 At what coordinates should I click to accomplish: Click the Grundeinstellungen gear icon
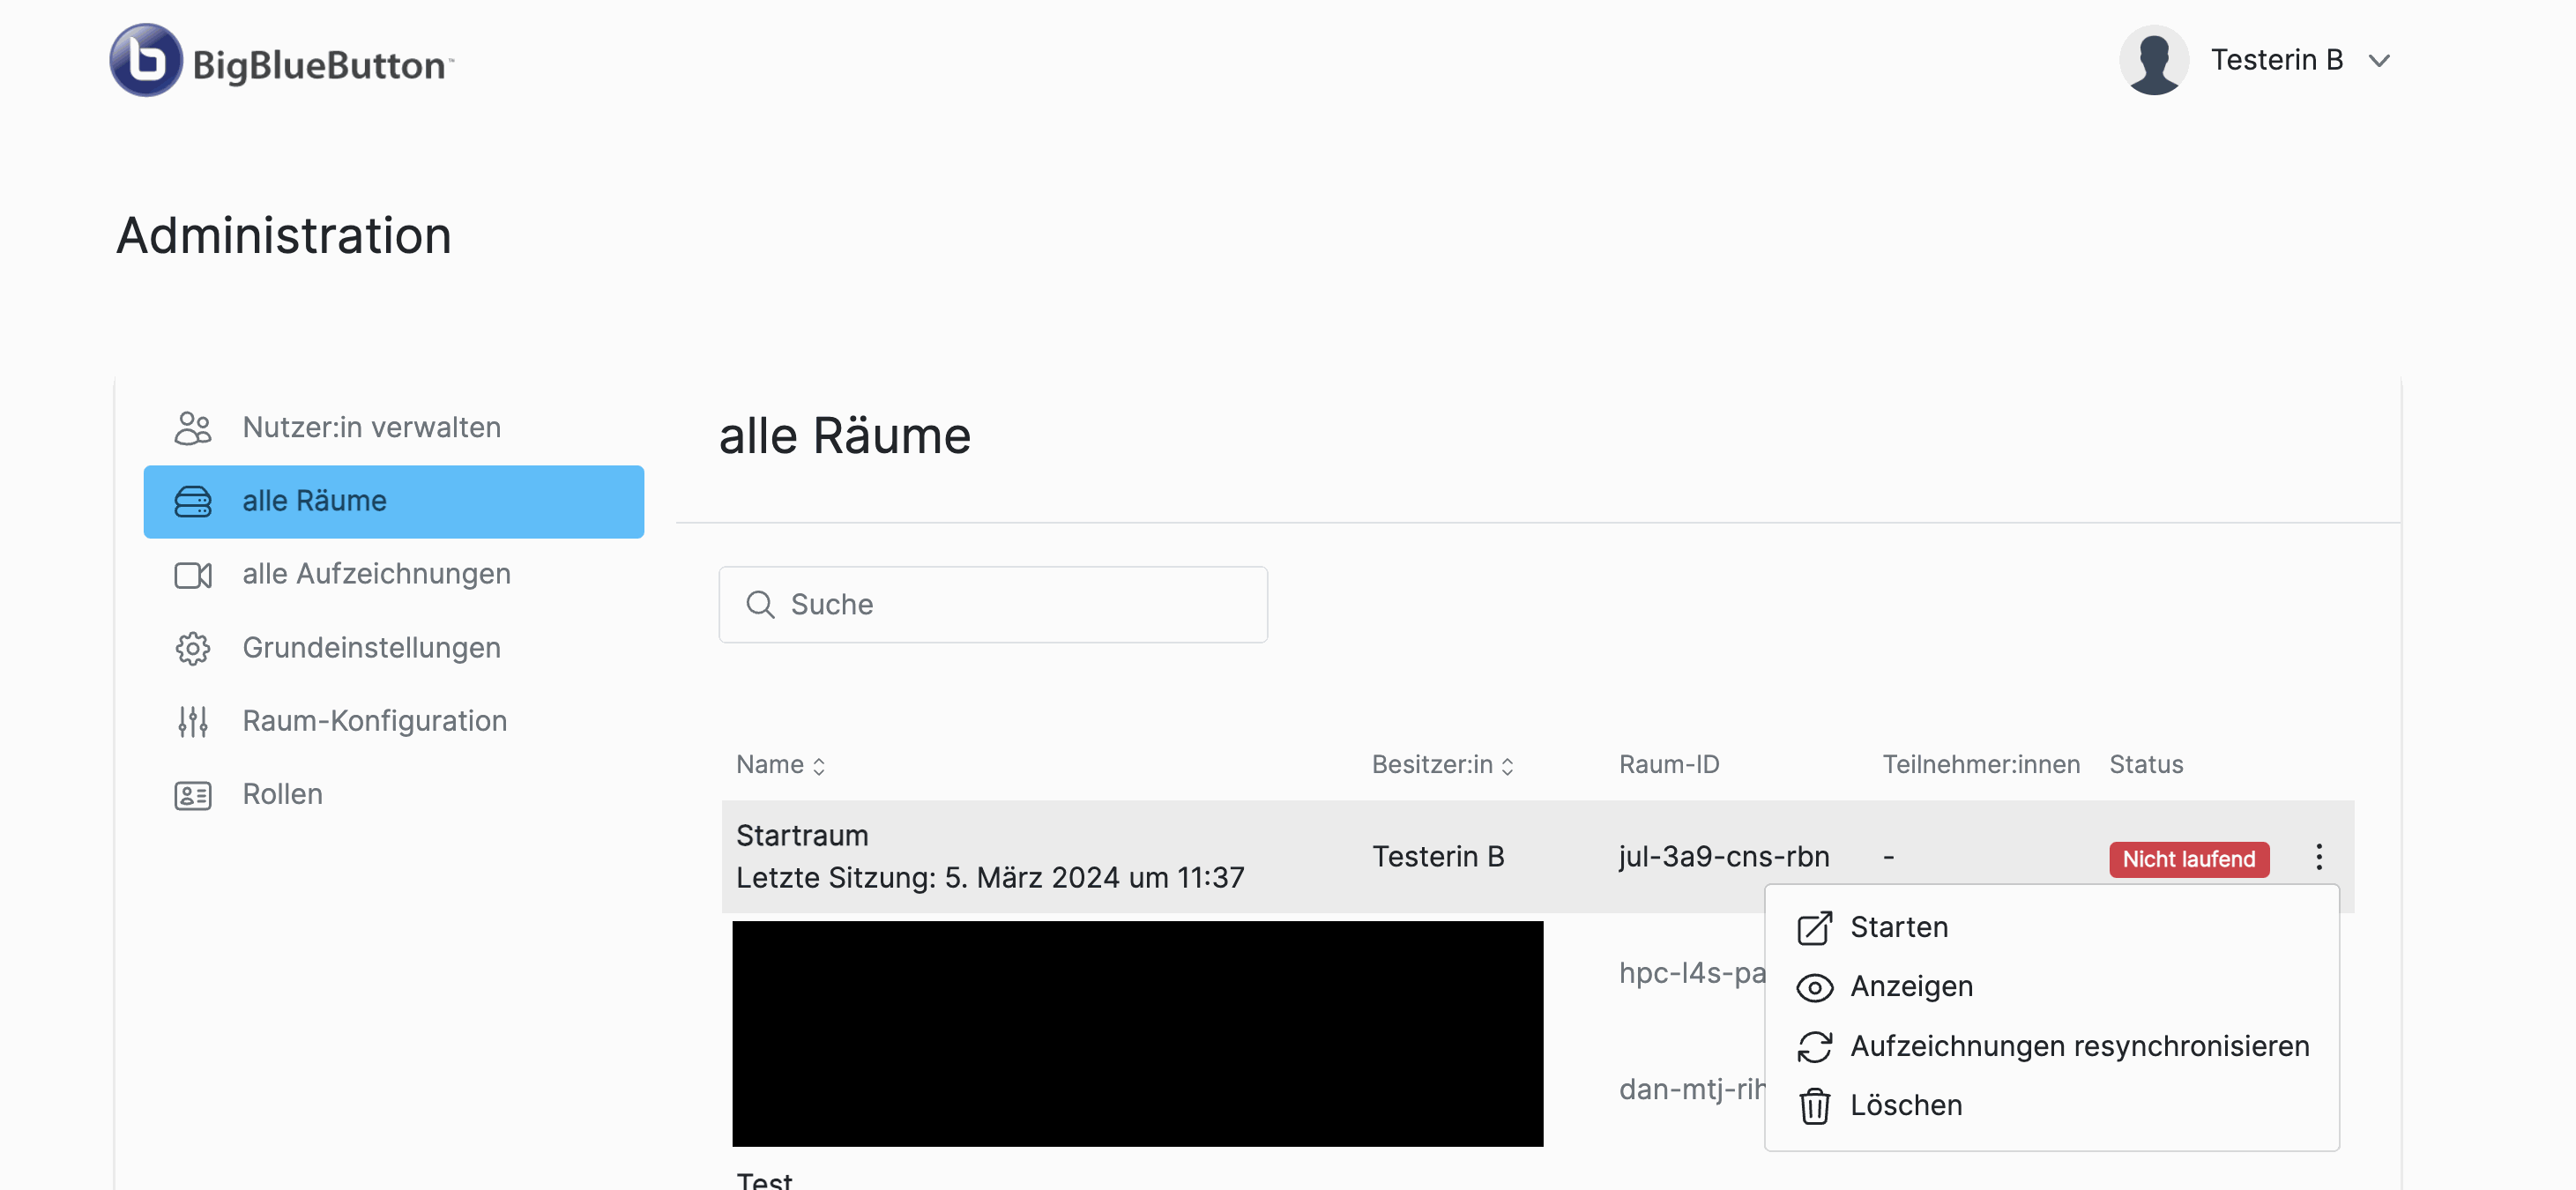coord(193,648)
